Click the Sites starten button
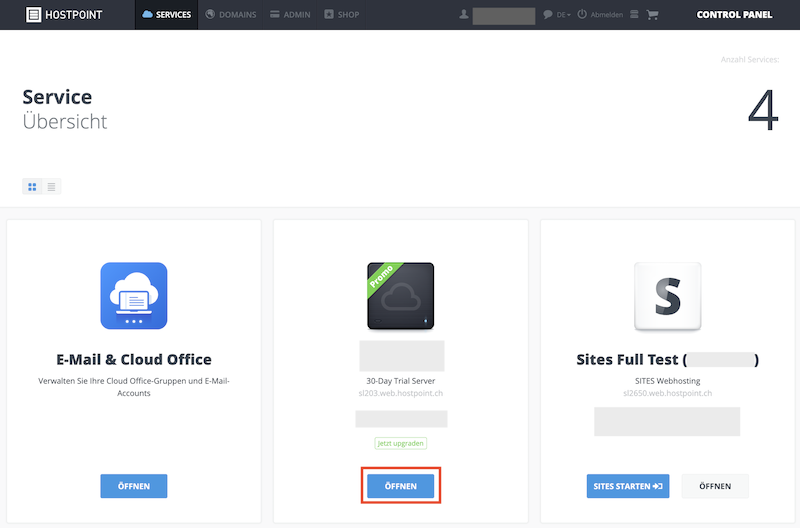This screenshot has width=800, height=528. tap(628, 486)
